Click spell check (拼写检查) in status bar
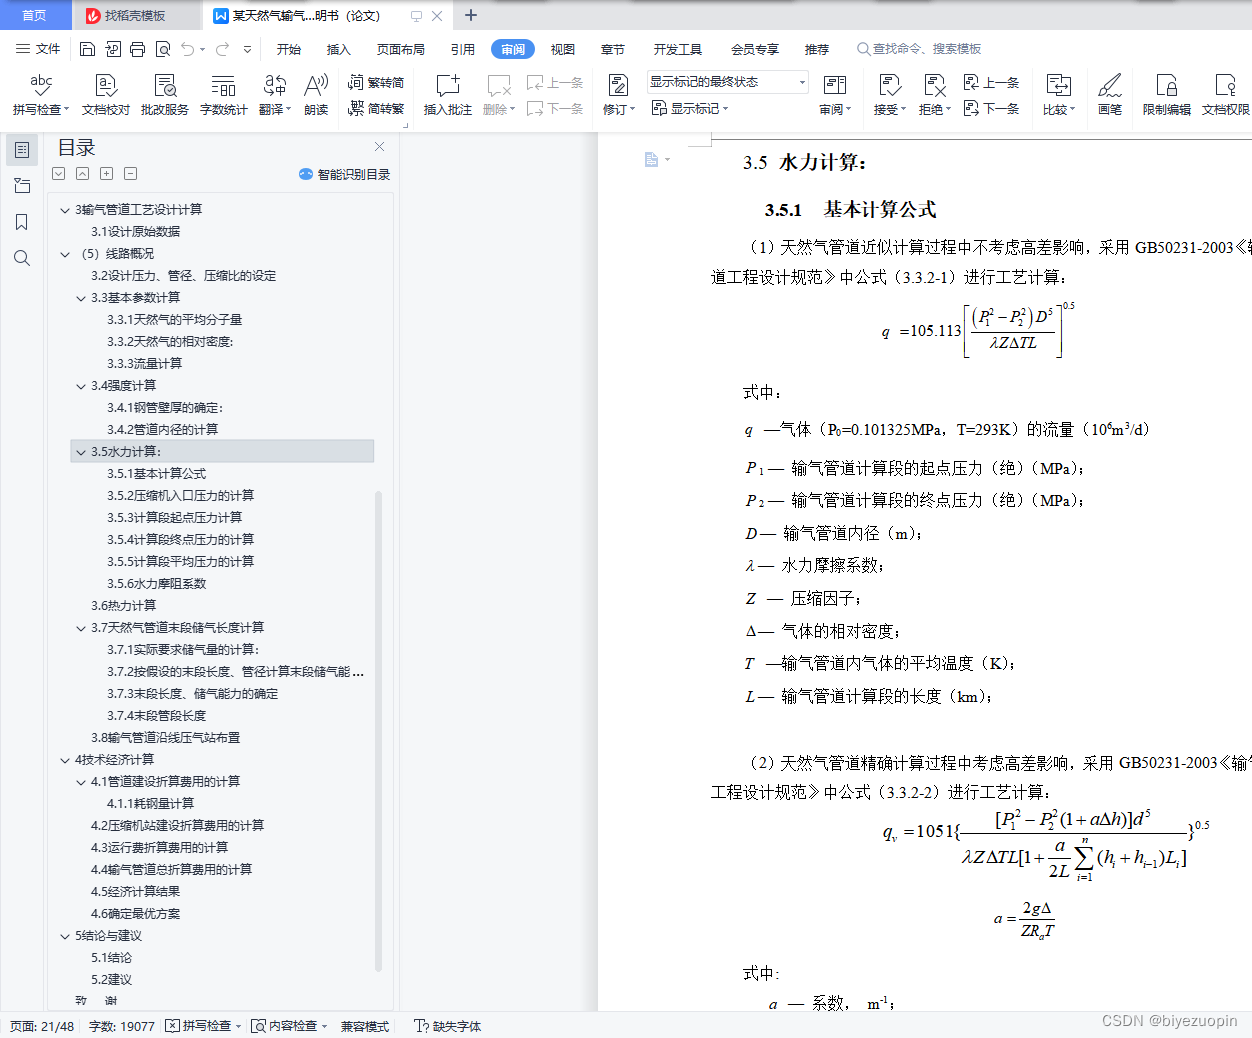Screen dimensions: 1252x1038 coord(204,1026)
